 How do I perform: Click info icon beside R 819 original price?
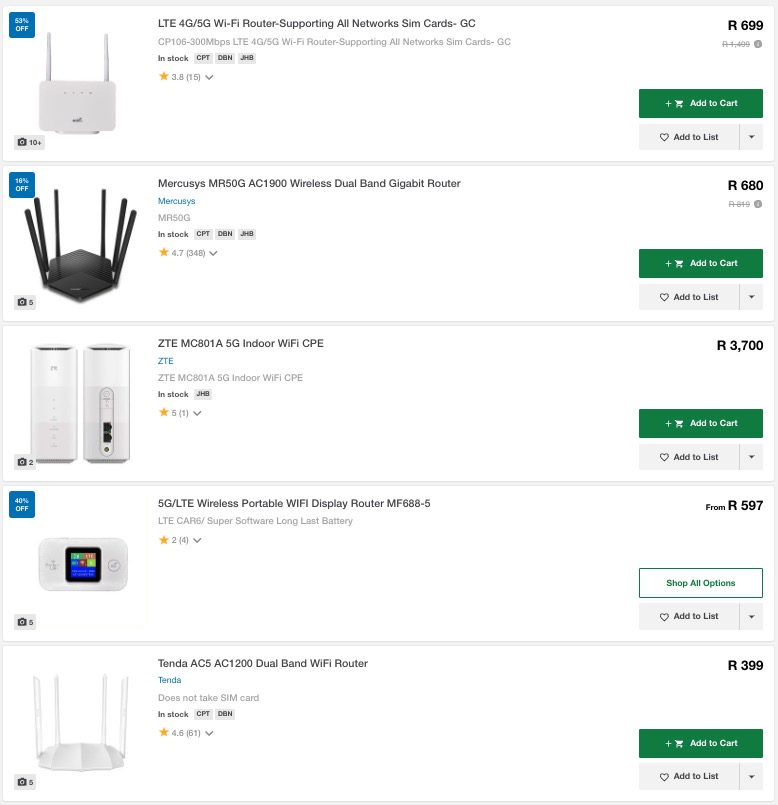758,204
